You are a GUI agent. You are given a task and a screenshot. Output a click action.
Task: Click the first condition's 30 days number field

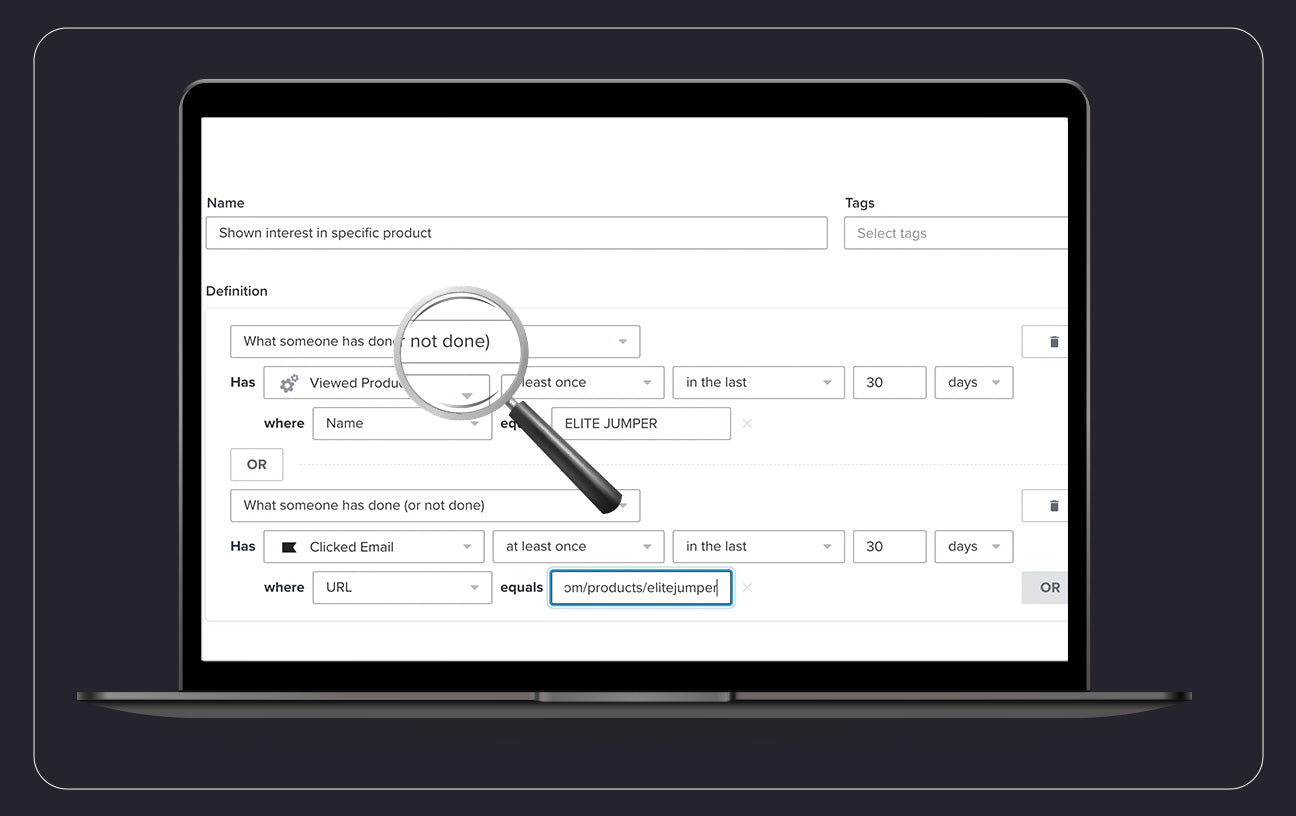[x=889, y=383]
